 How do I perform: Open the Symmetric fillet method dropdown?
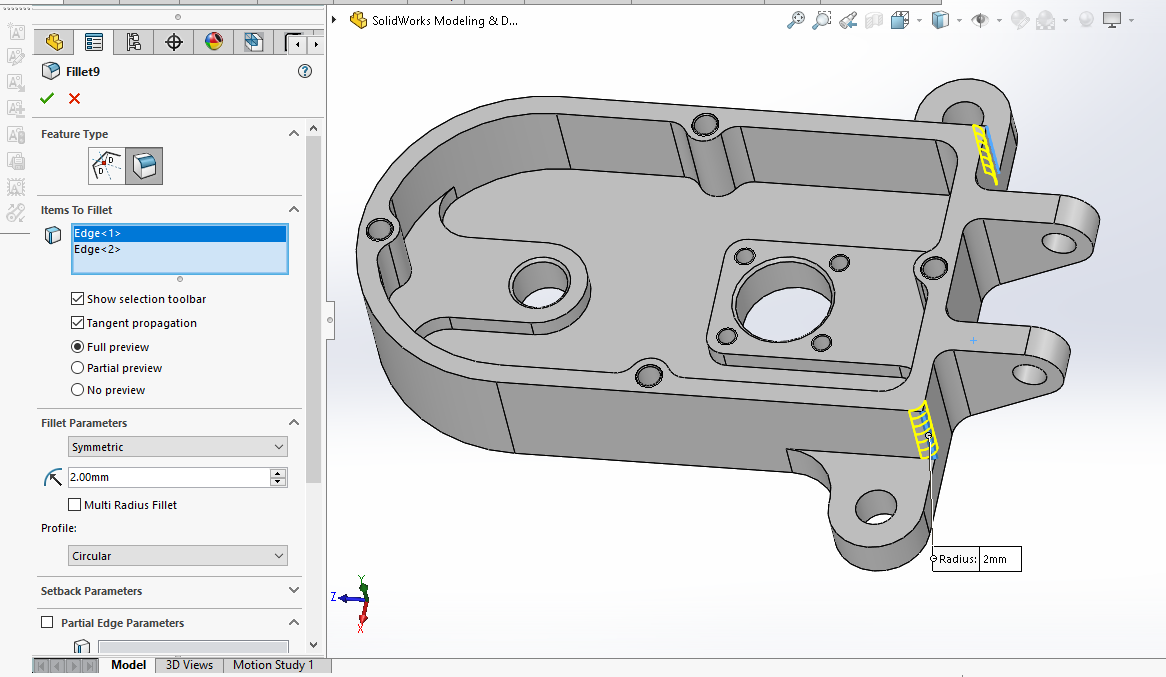(x=178, y=447)
